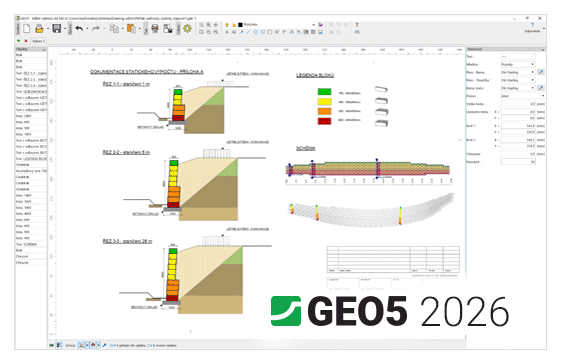Viewport: 561px width, 362px height.
Task: Click the 'SCHÉMA' heading on drawing
Action: click(306, 148)
